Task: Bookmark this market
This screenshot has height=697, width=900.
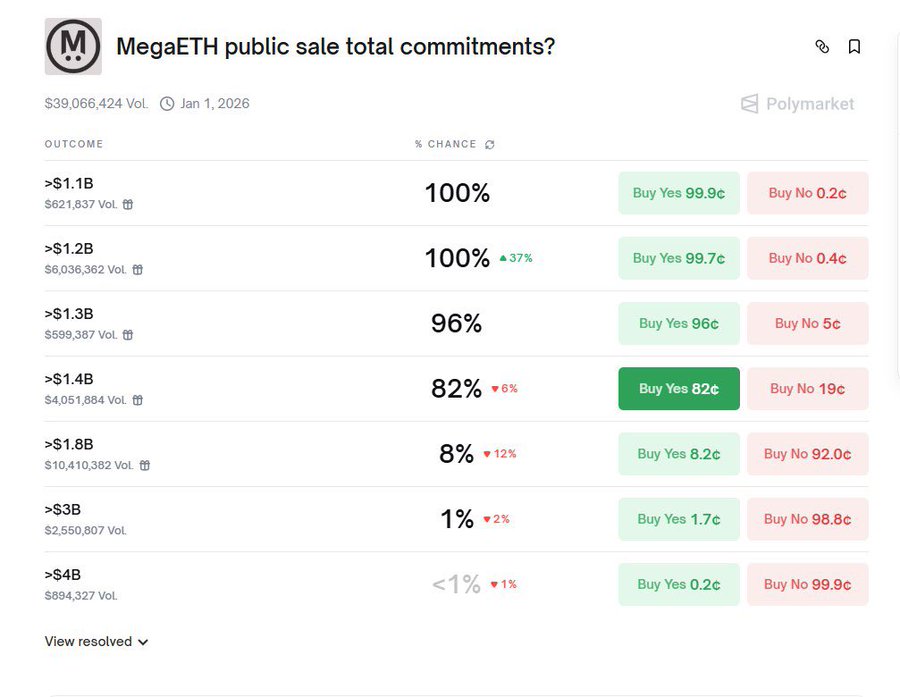Action: click(x=855, y=46)
